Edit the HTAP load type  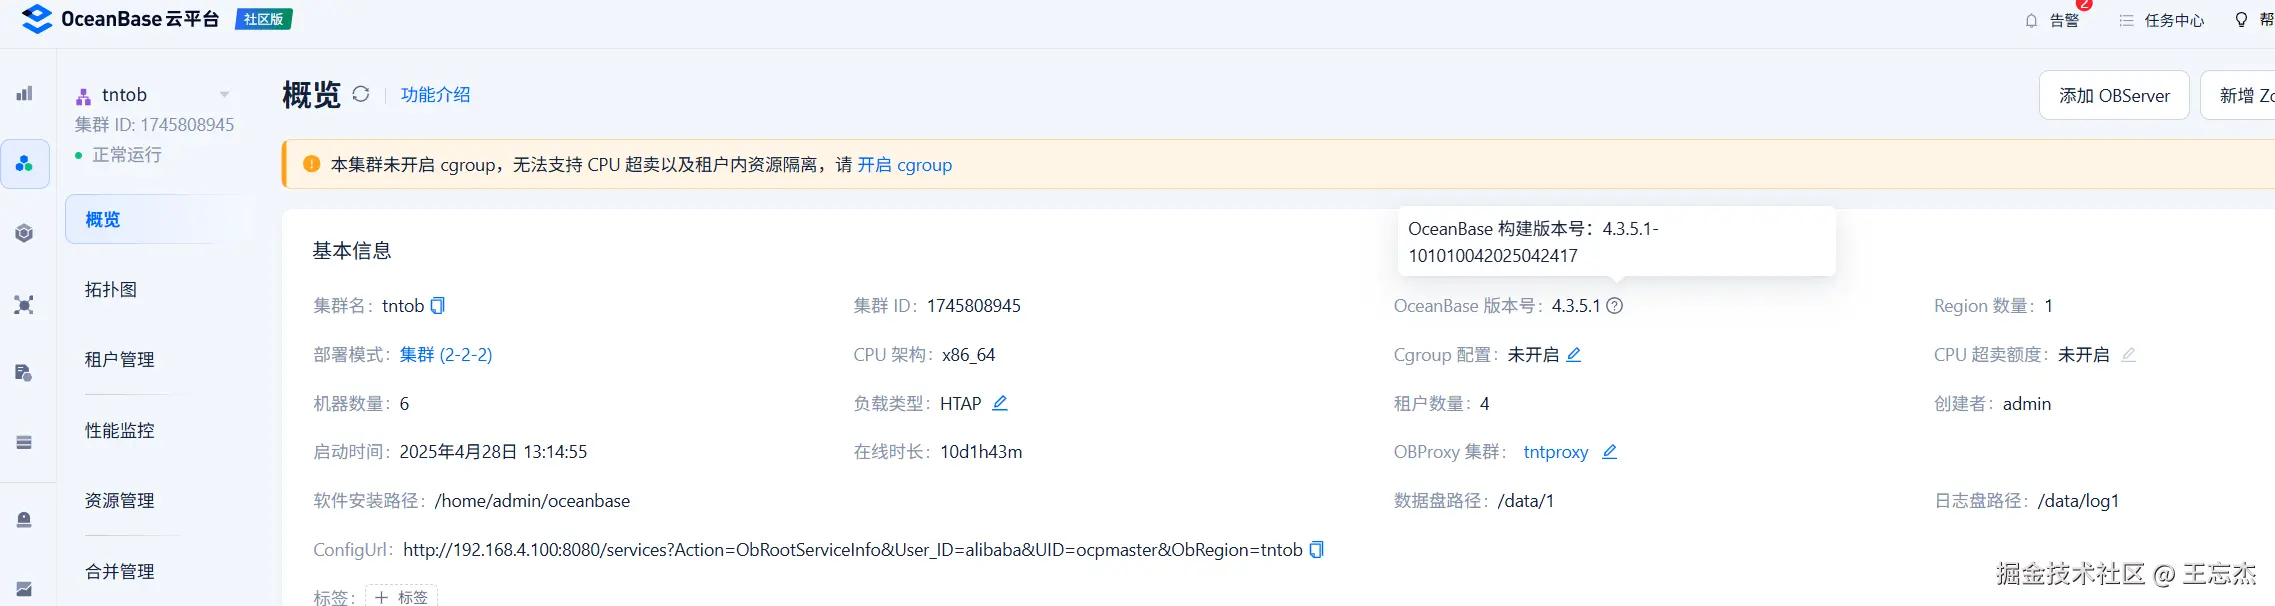[999, 402]
